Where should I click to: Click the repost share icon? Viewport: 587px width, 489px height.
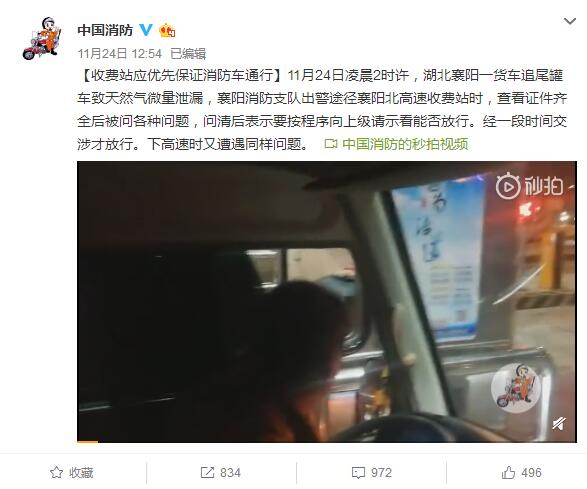click(207, 473)
